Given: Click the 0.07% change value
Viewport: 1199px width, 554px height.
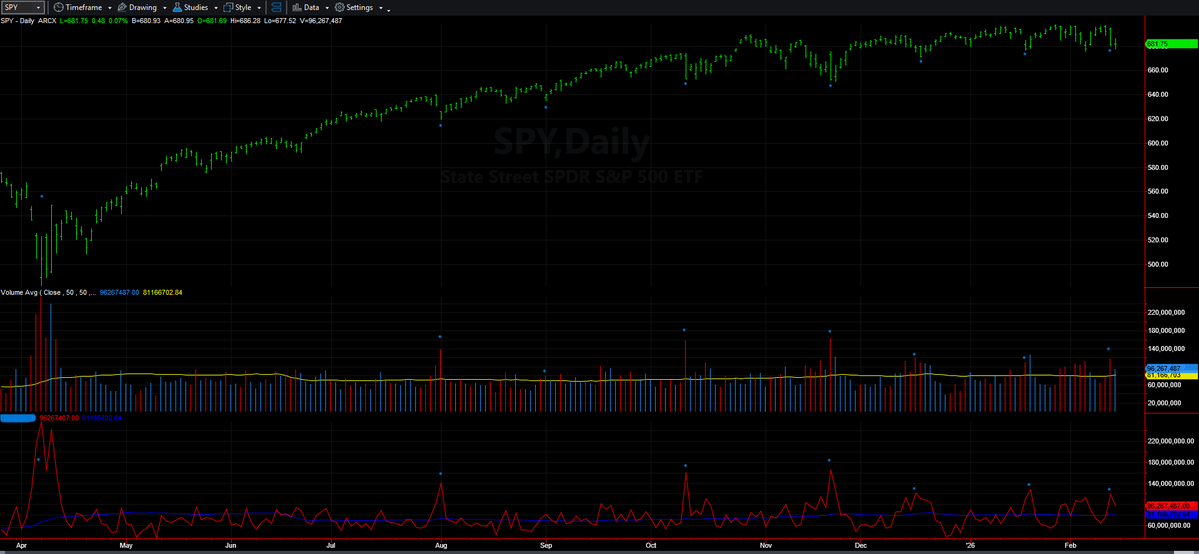Looking at the screenshot, I should [118, 21].
